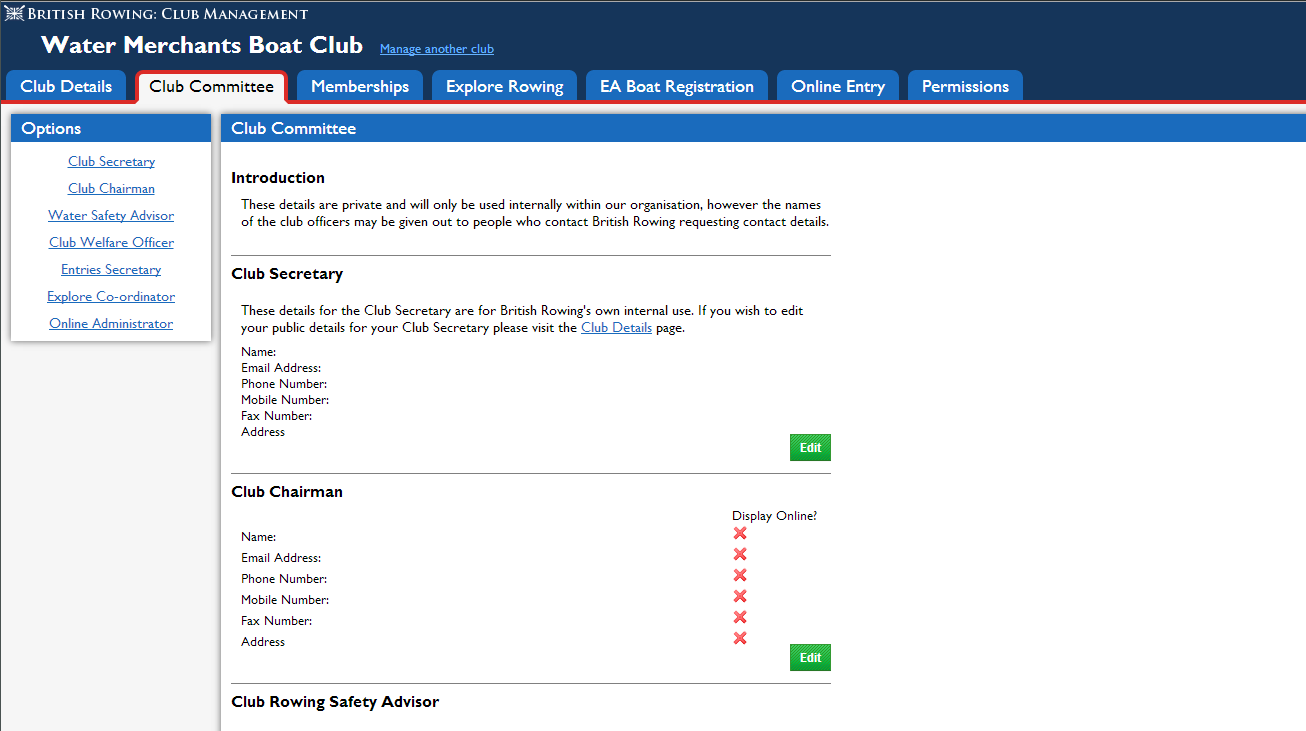1306x731 pixels.
Task: Select Entries Secretary option link
Action: pyautogui.click(x=111, y=269)
